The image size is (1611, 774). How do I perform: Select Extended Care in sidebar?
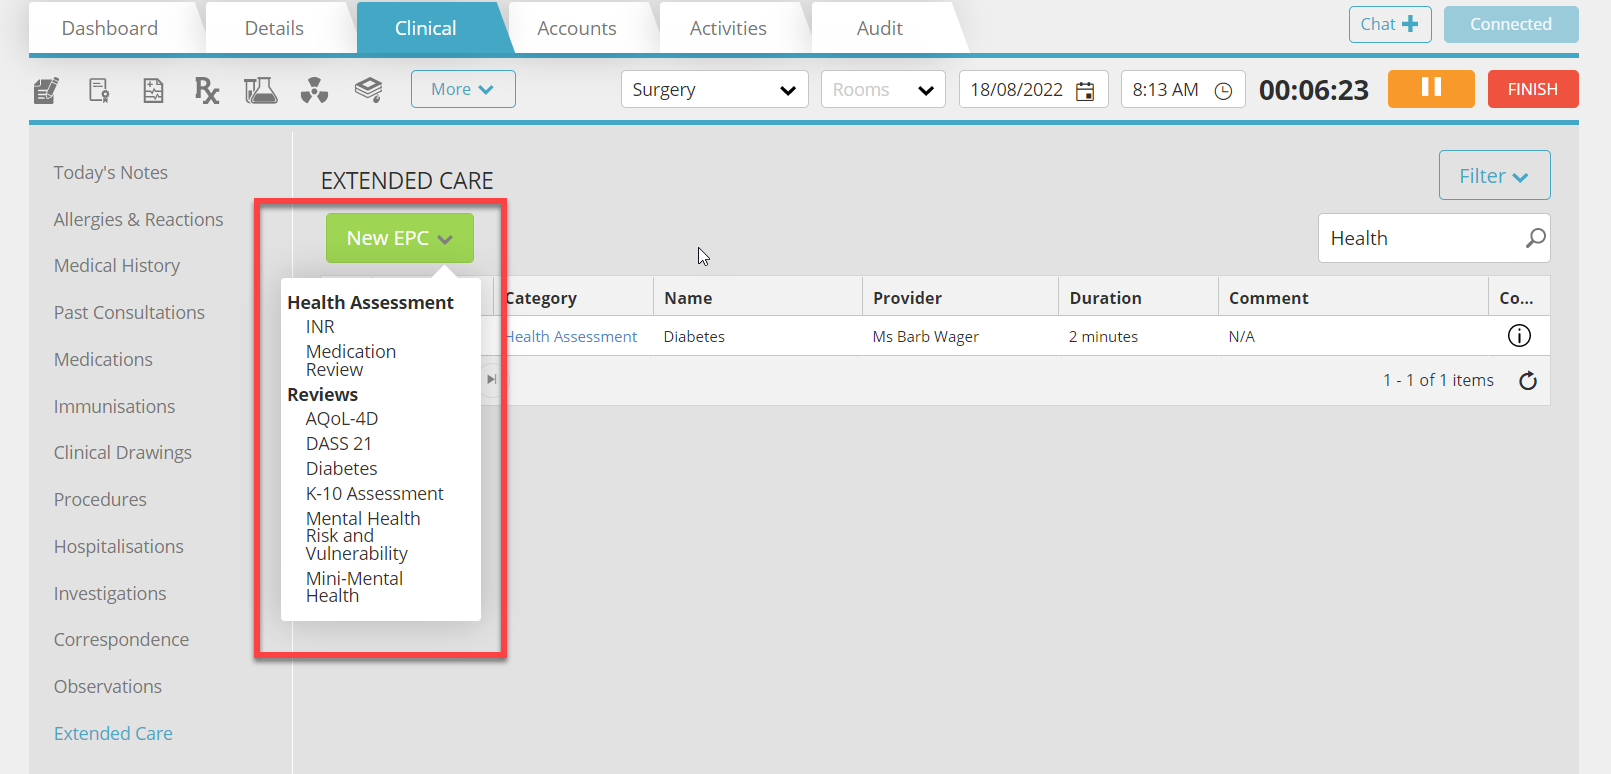click(x=113, y=734)
